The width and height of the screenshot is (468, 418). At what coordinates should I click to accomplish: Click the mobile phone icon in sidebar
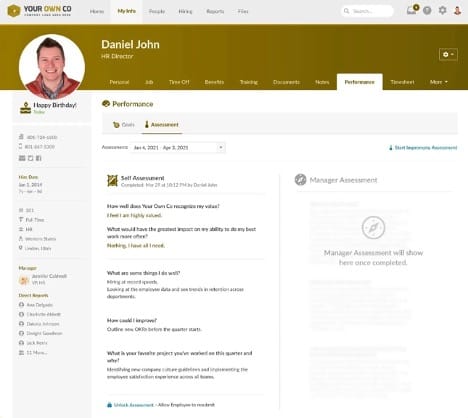pos(21,146)
